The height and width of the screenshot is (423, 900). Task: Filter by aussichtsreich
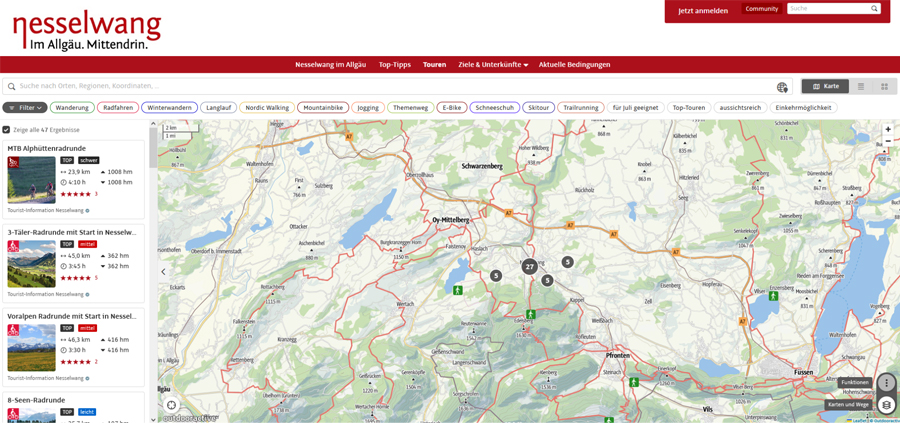click(740, 107)
